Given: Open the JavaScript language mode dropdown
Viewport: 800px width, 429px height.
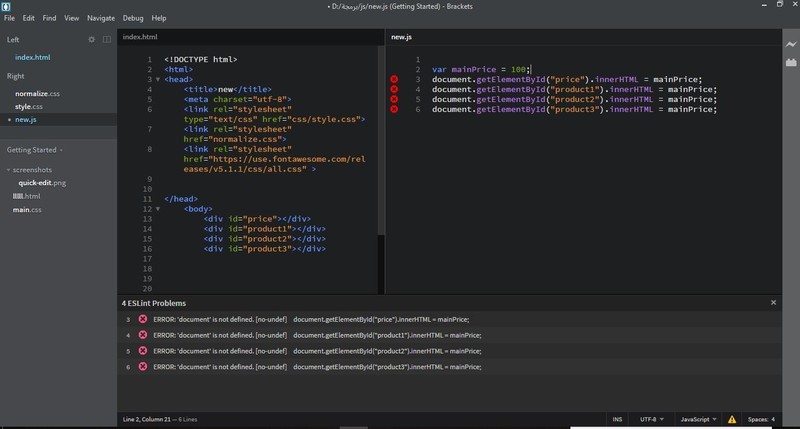Looking at the screenshot, I should 697,419.
